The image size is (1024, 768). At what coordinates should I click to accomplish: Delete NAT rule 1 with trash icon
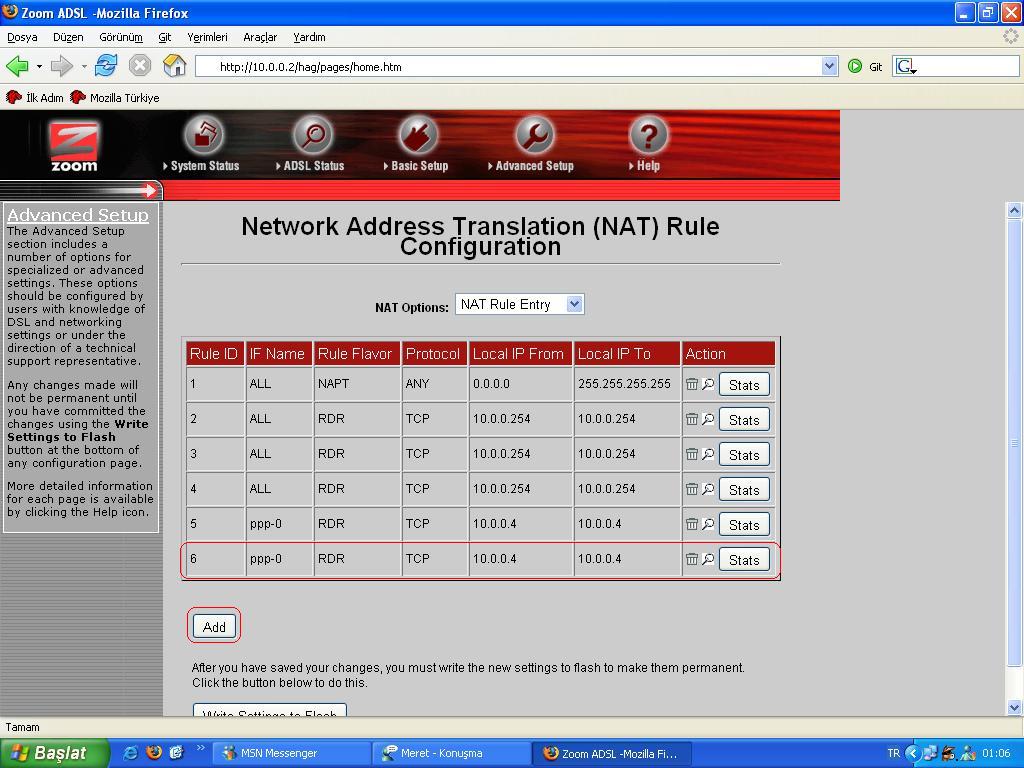692,384
